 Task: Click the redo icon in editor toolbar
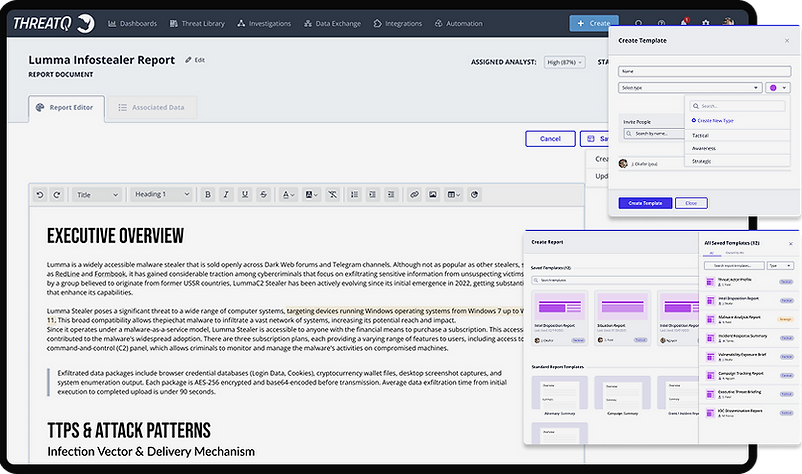[x=57, y=195]
